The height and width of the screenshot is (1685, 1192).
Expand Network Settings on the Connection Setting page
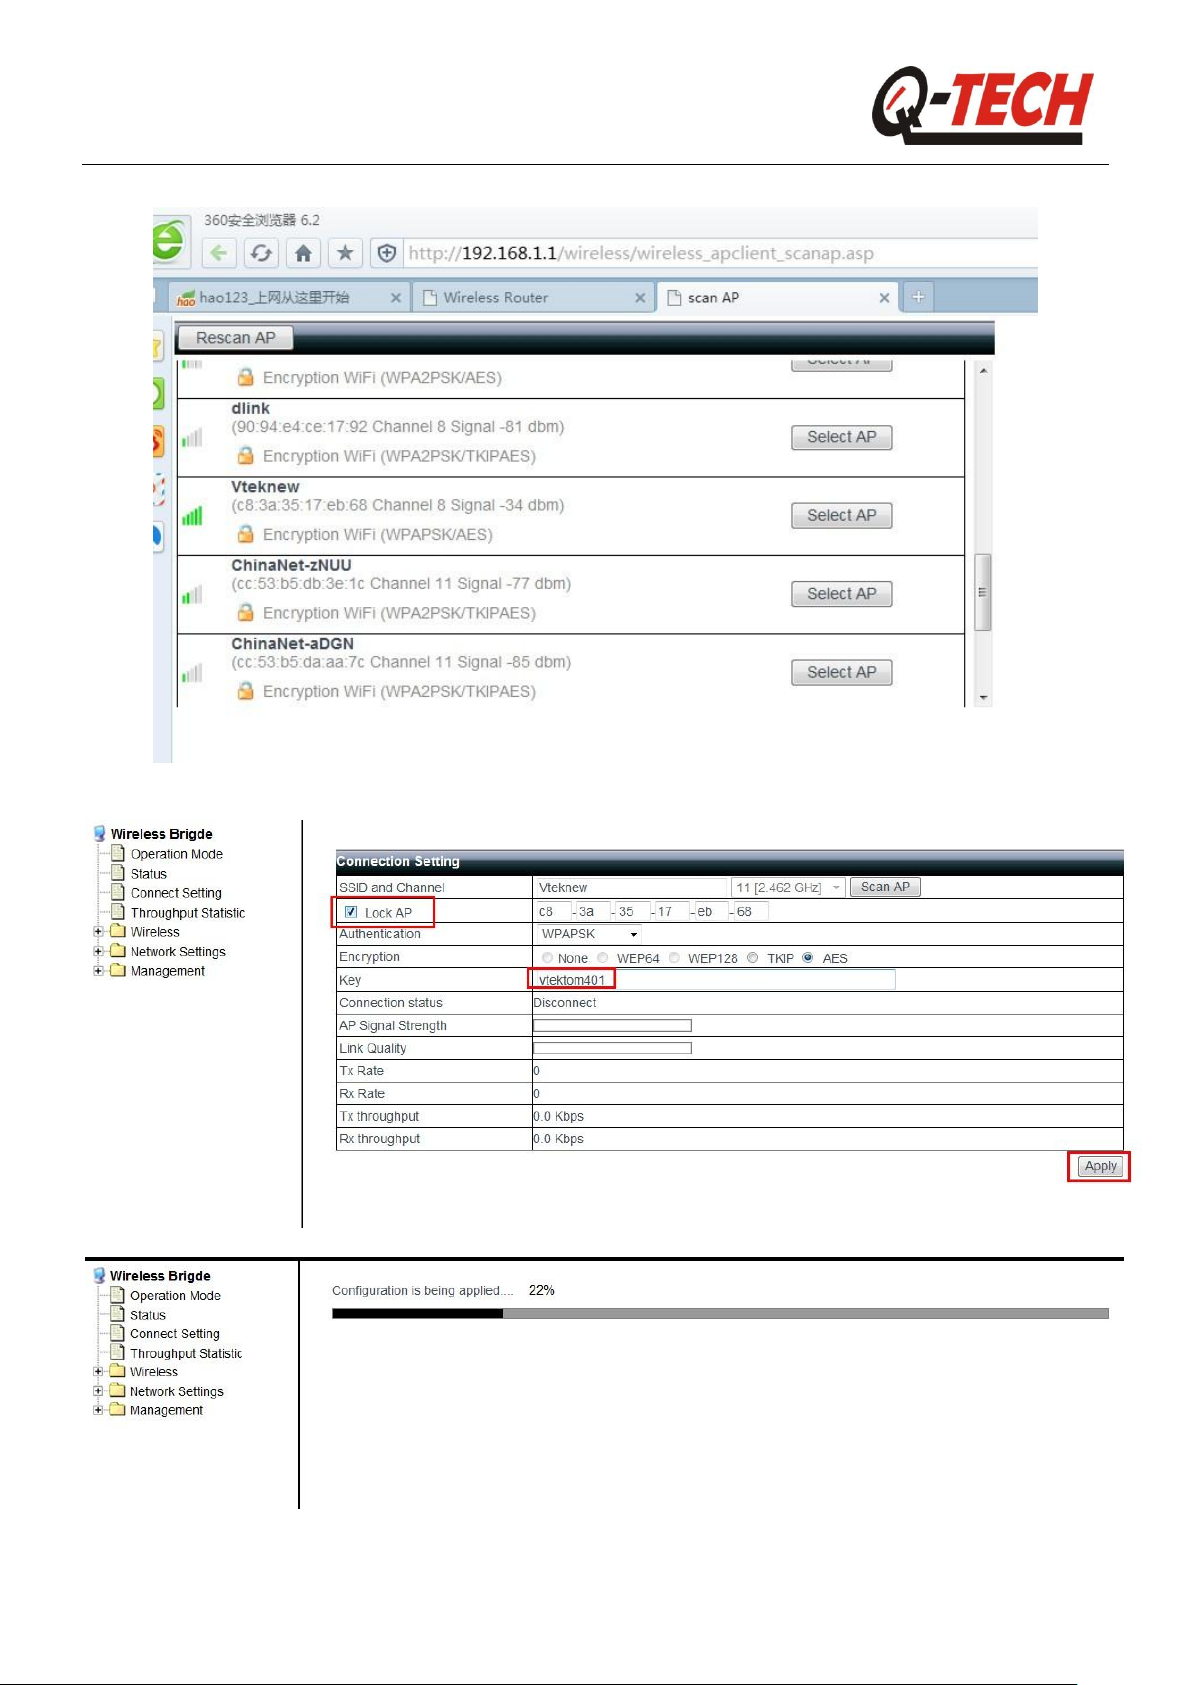98,951
